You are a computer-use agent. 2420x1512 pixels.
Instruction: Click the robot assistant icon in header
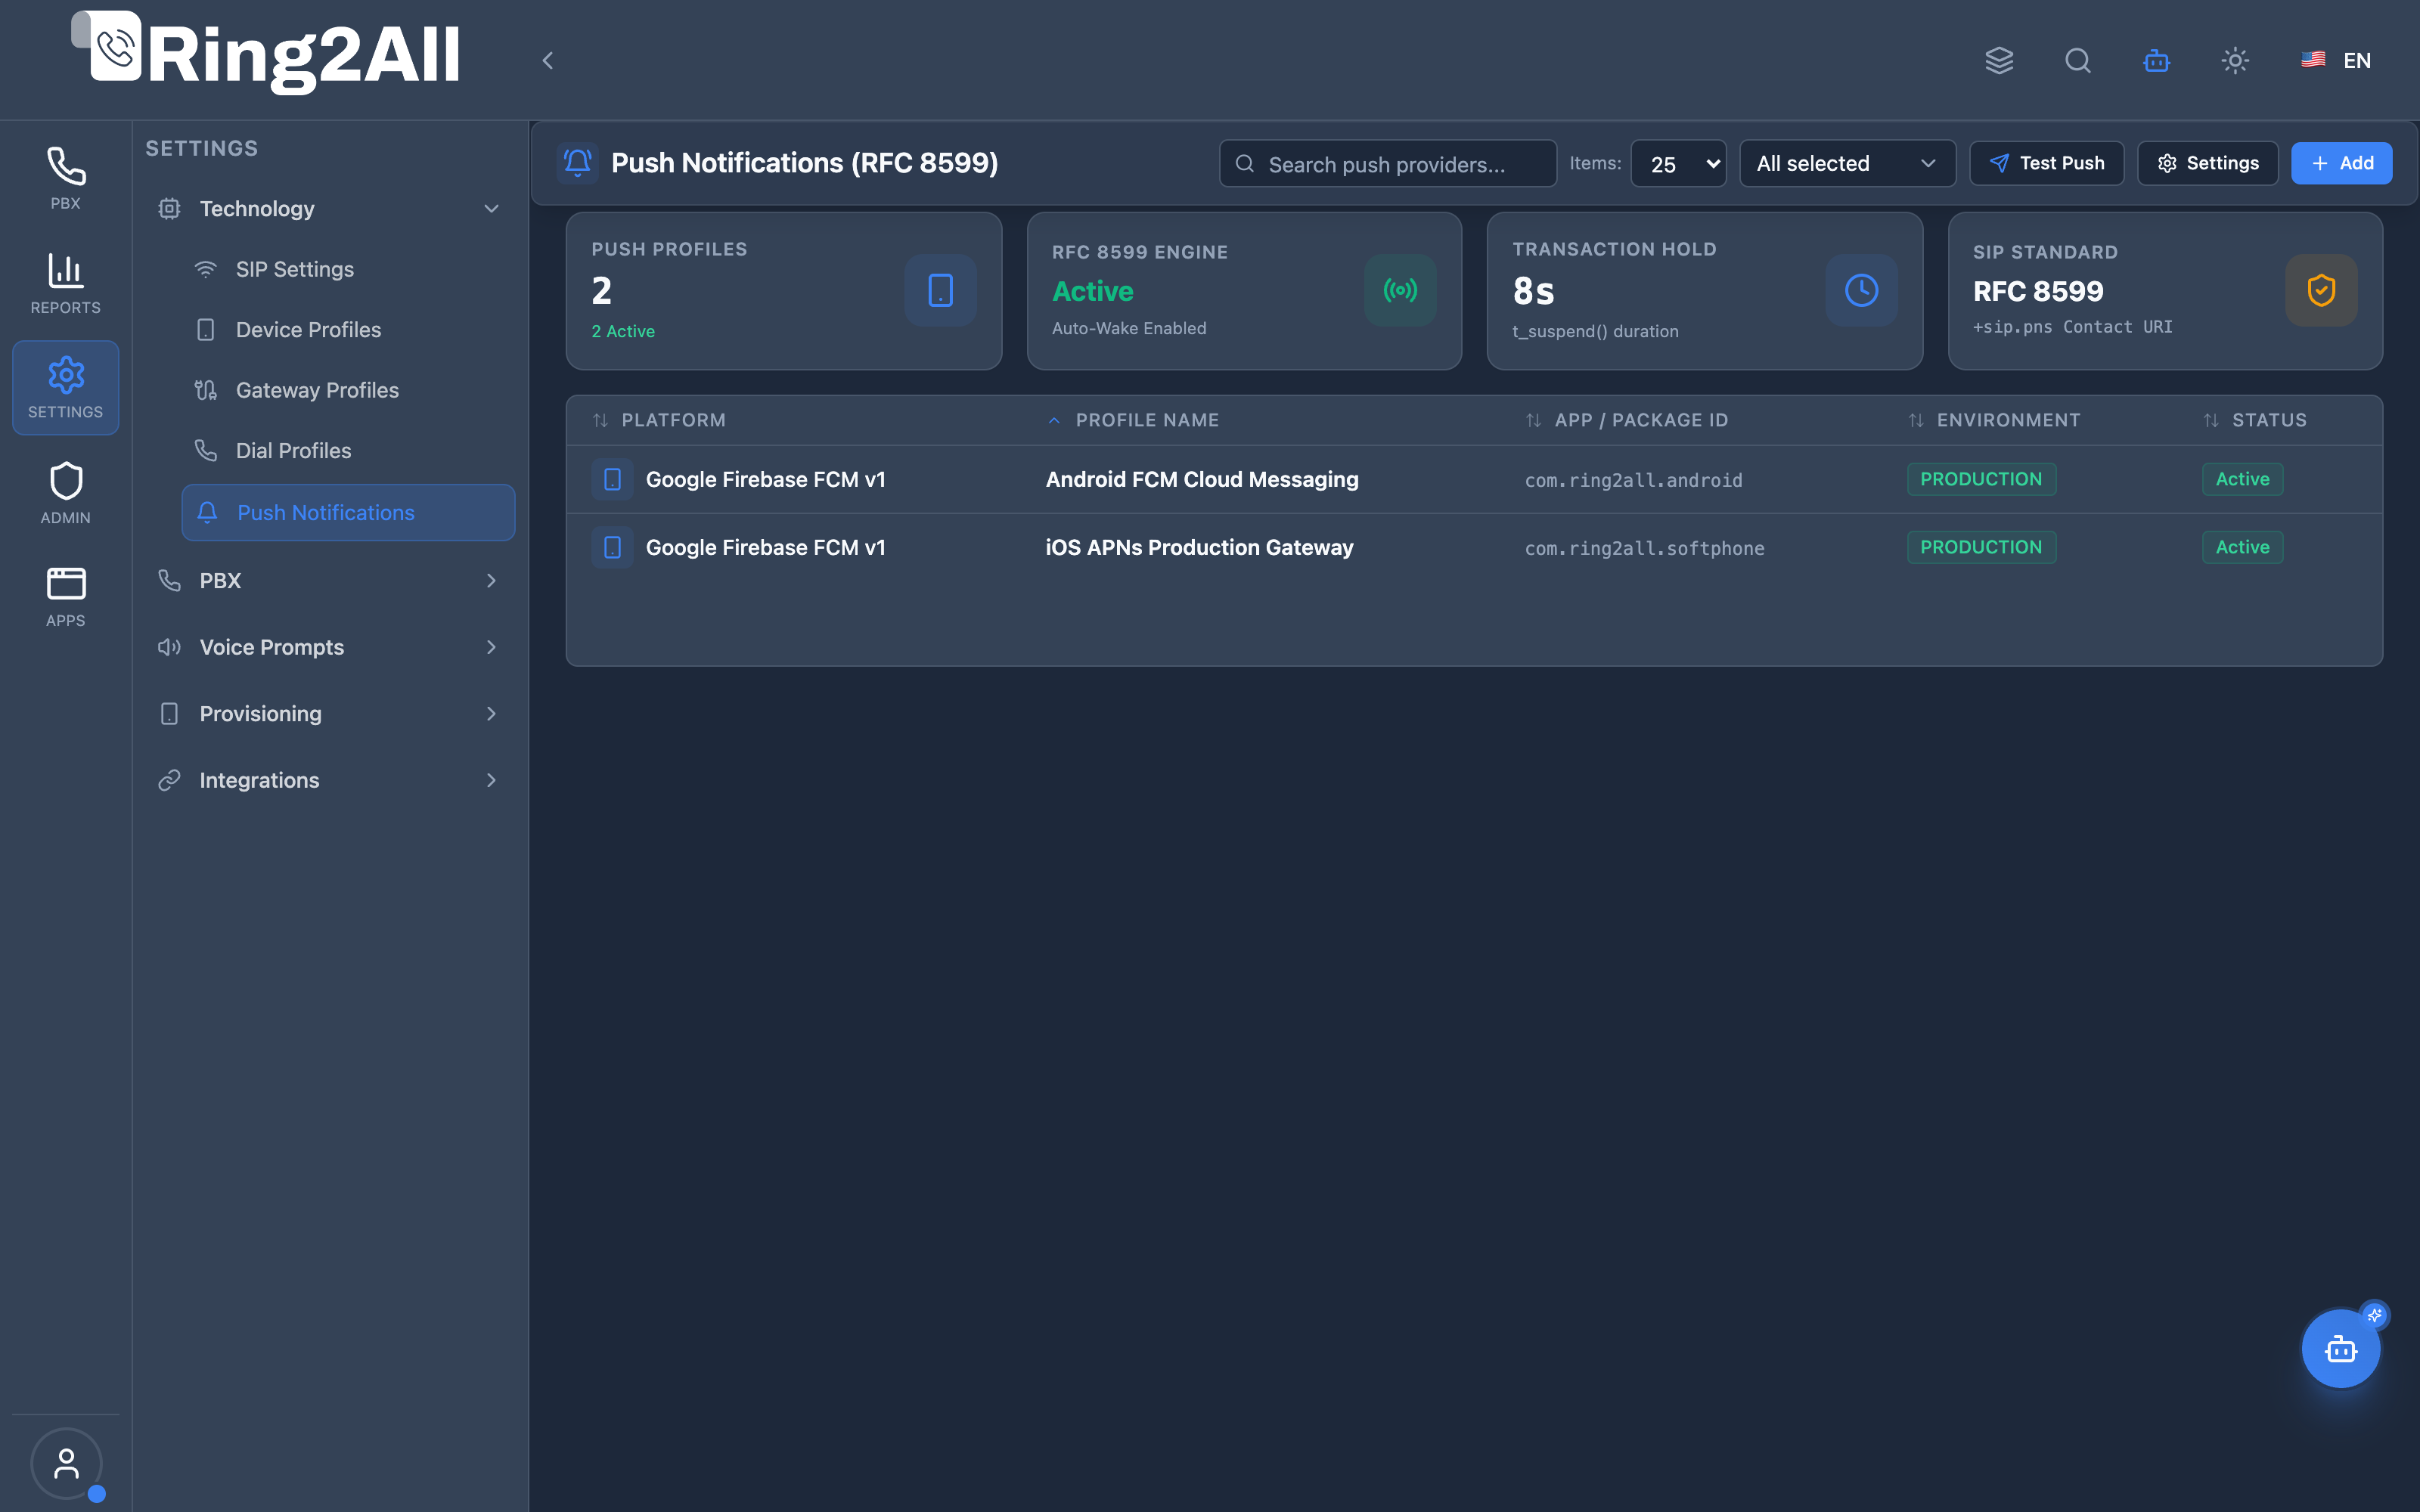click(x=2156, y=61)
